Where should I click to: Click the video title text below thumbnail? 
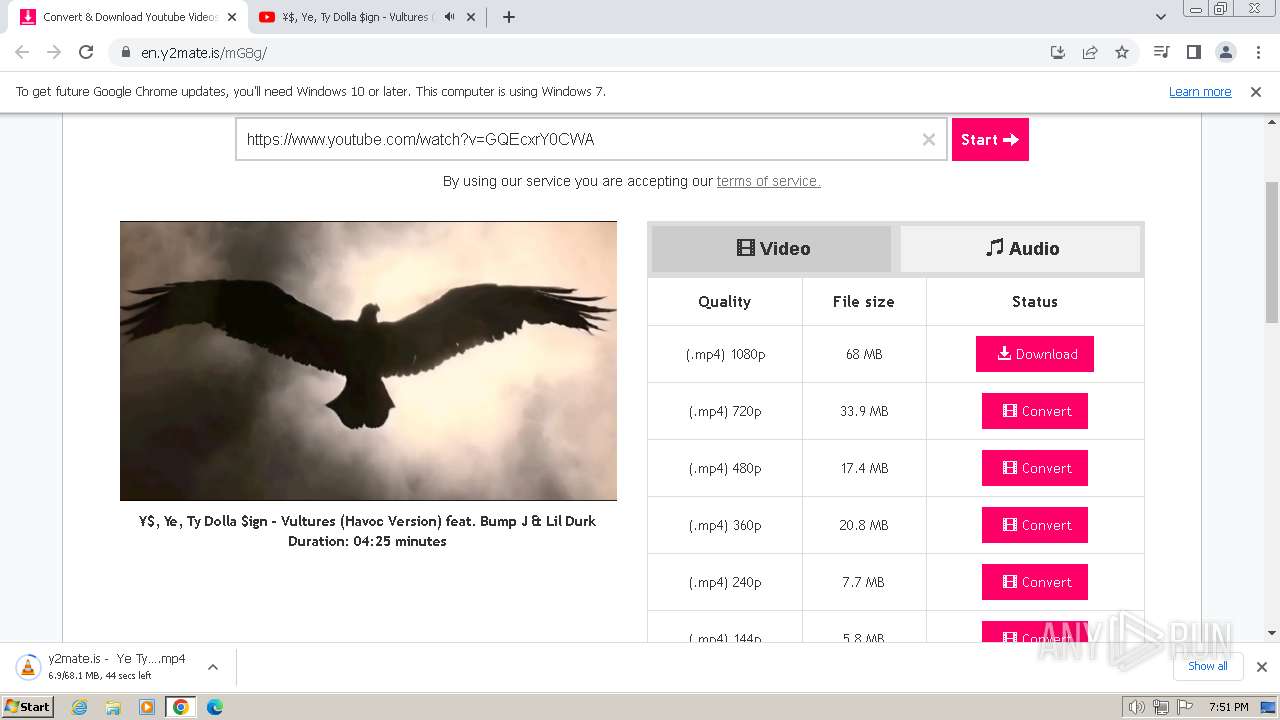click(367, 521)
